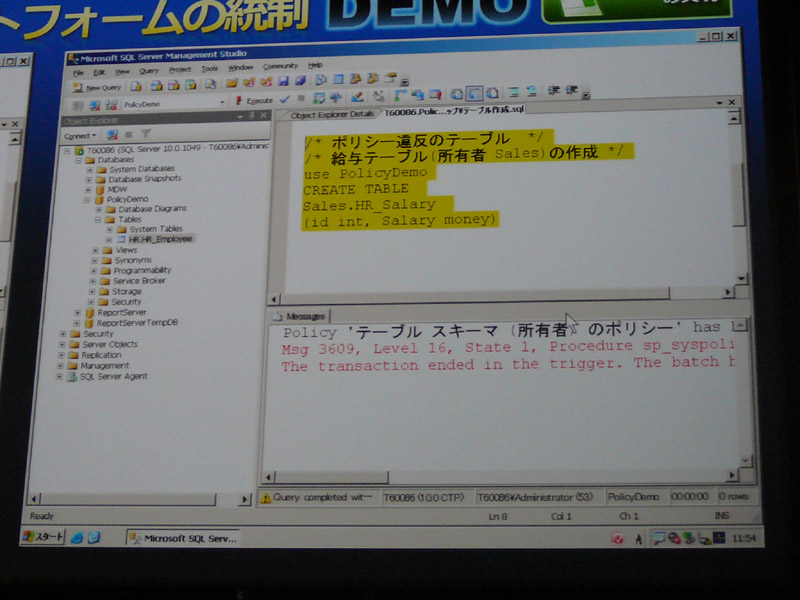This screenshot has width=800, height=600.
Task: Collapse the Tables folder node
Action: click(x=97, y=220)
